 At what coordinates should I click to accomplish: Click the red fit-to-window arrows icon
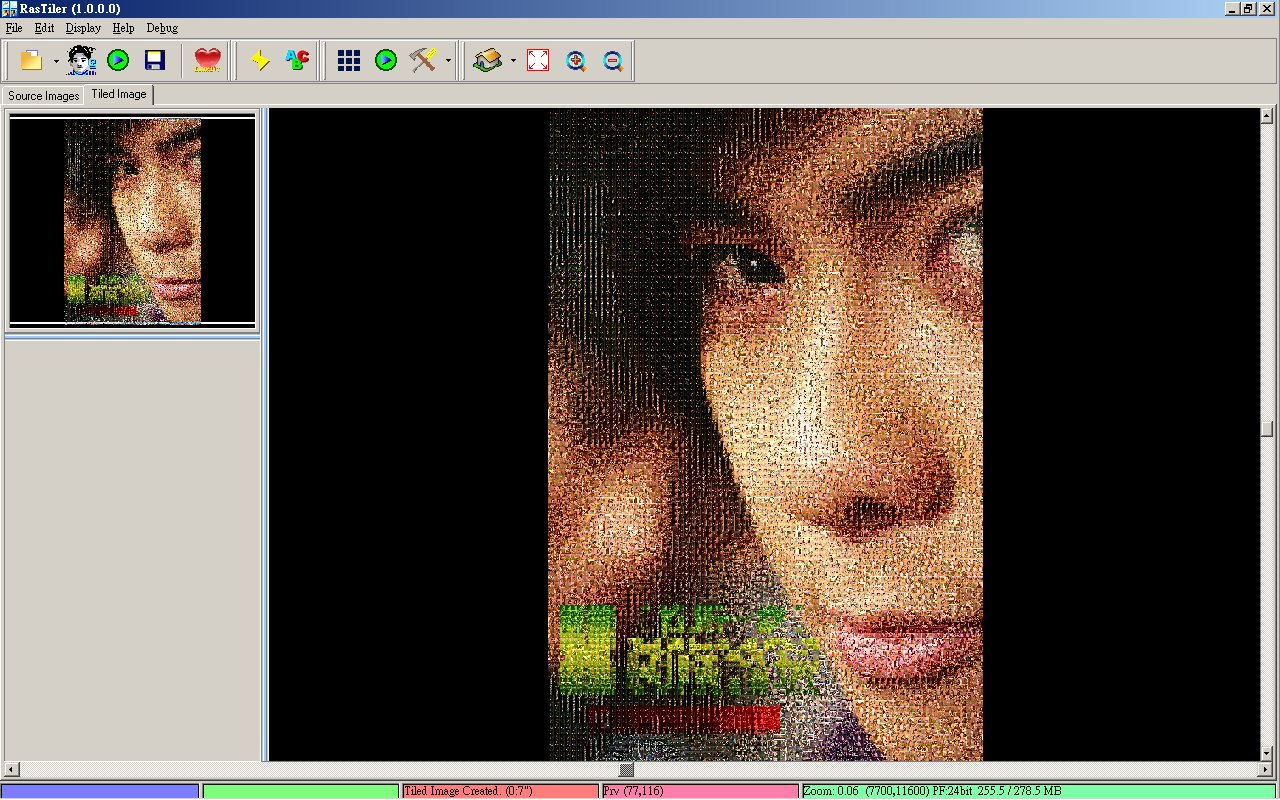[538, 60]
